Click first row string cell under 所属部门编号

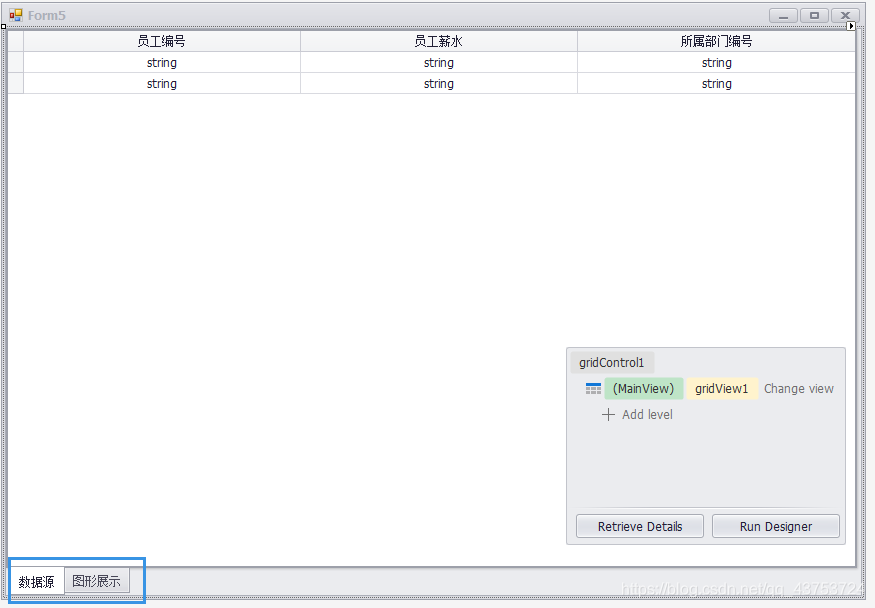(716, 62)
